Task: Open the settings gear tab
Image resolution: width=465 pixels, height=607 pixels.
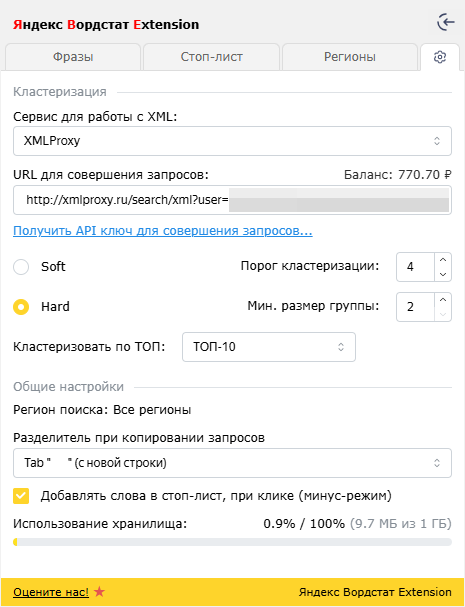Action: pyautogui.click(x=440, y=57)
